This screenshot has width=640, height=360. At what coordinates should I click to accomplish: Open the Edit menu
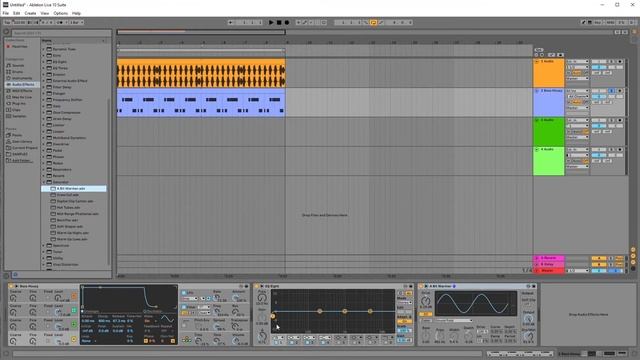[x=16, y=13]
